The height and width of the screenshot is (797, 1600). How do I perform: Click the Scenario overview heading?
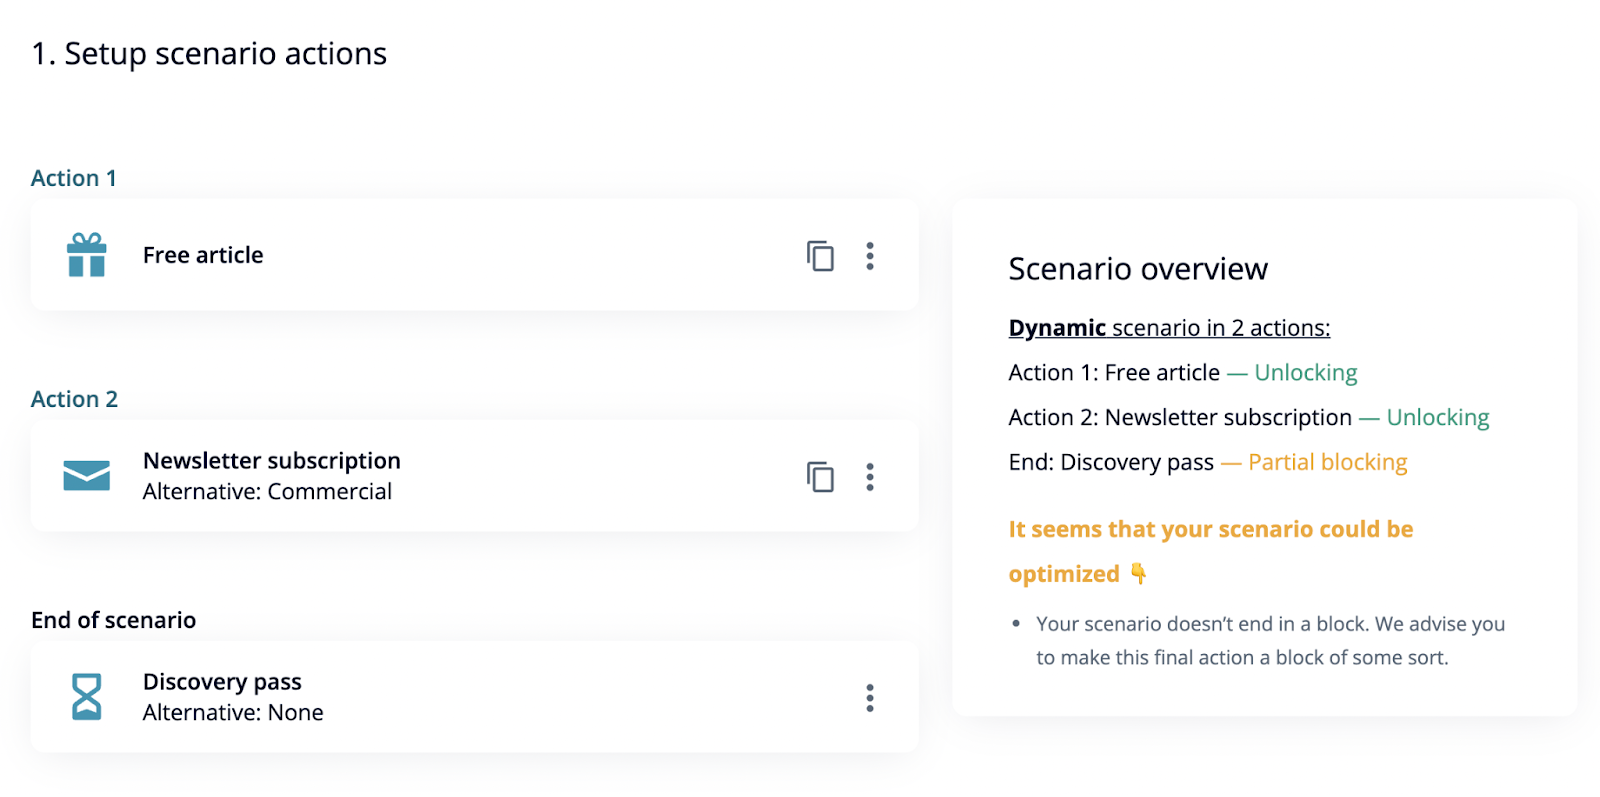(1138, 269)
